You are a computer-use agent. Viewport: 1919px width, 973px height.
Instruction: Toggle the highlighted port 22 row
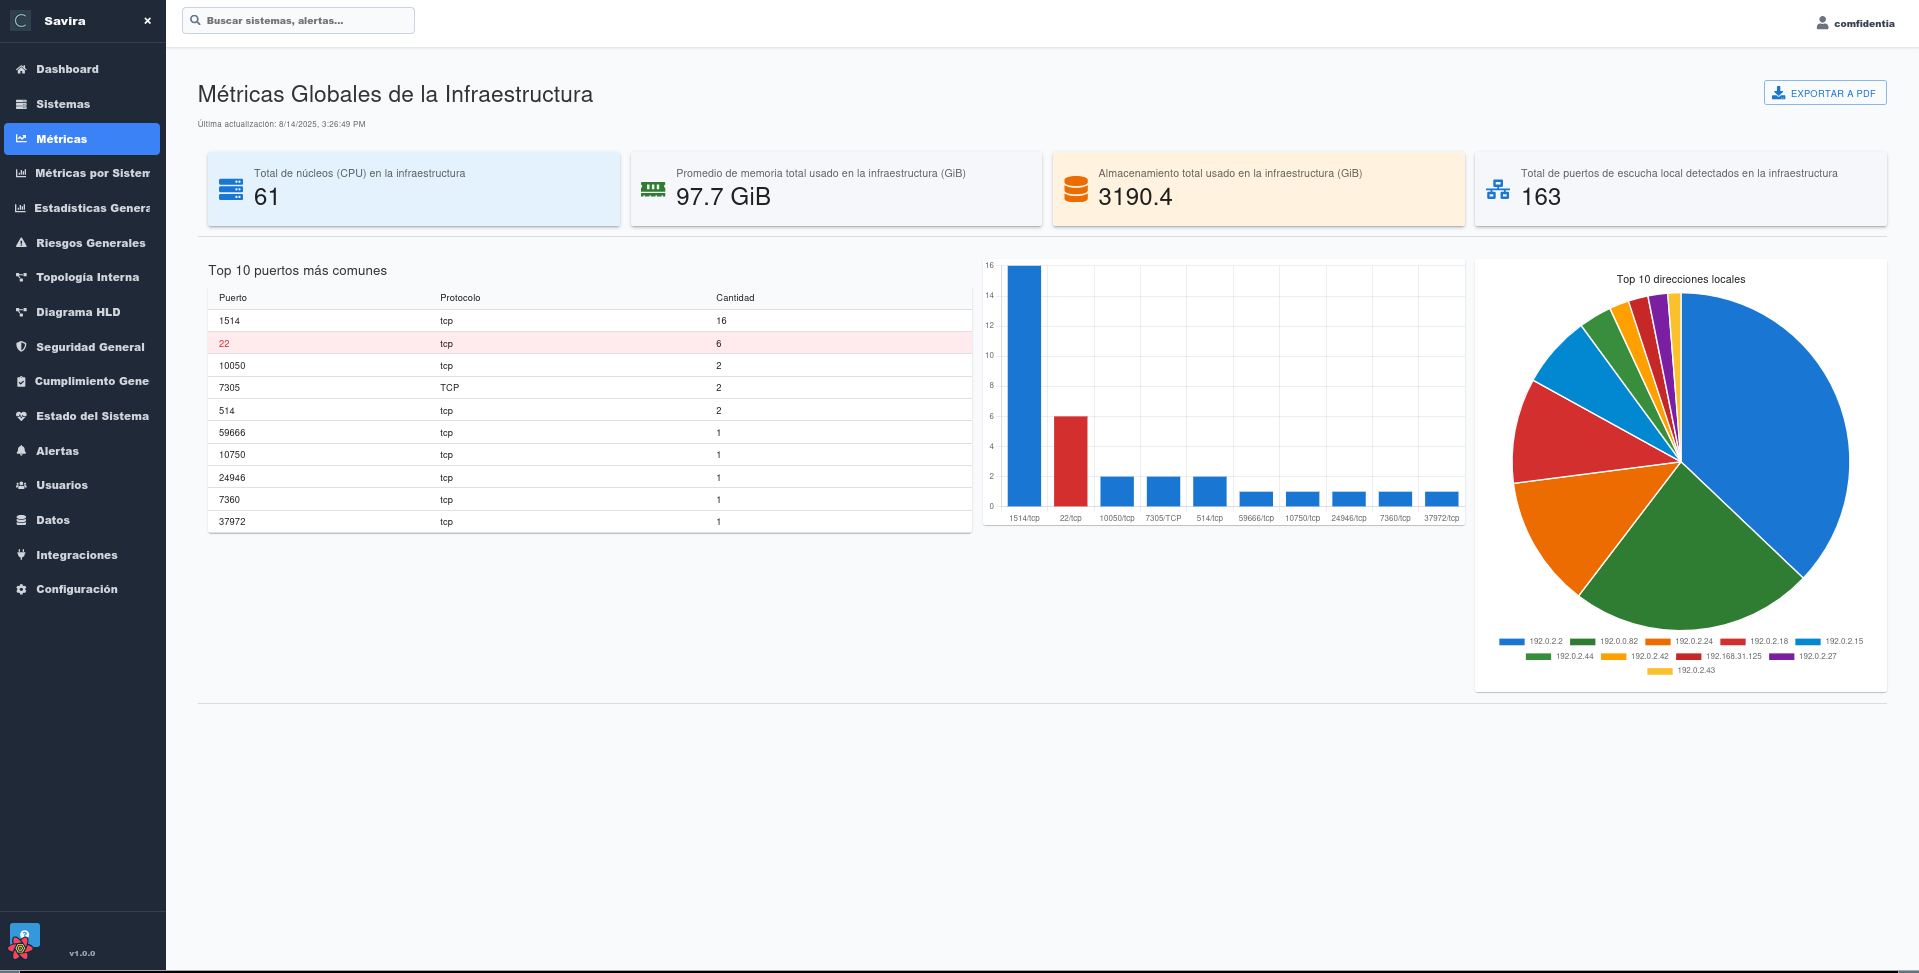[x=588, y=343]
